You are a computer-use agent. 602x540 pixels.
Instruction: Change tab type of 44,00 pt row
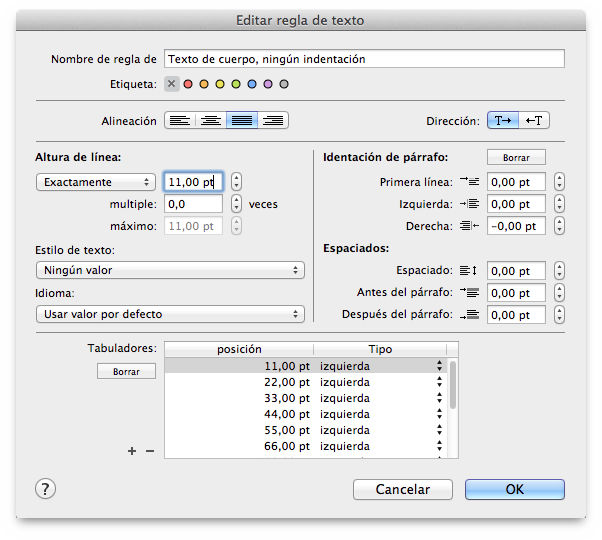(x=439, y=414)
